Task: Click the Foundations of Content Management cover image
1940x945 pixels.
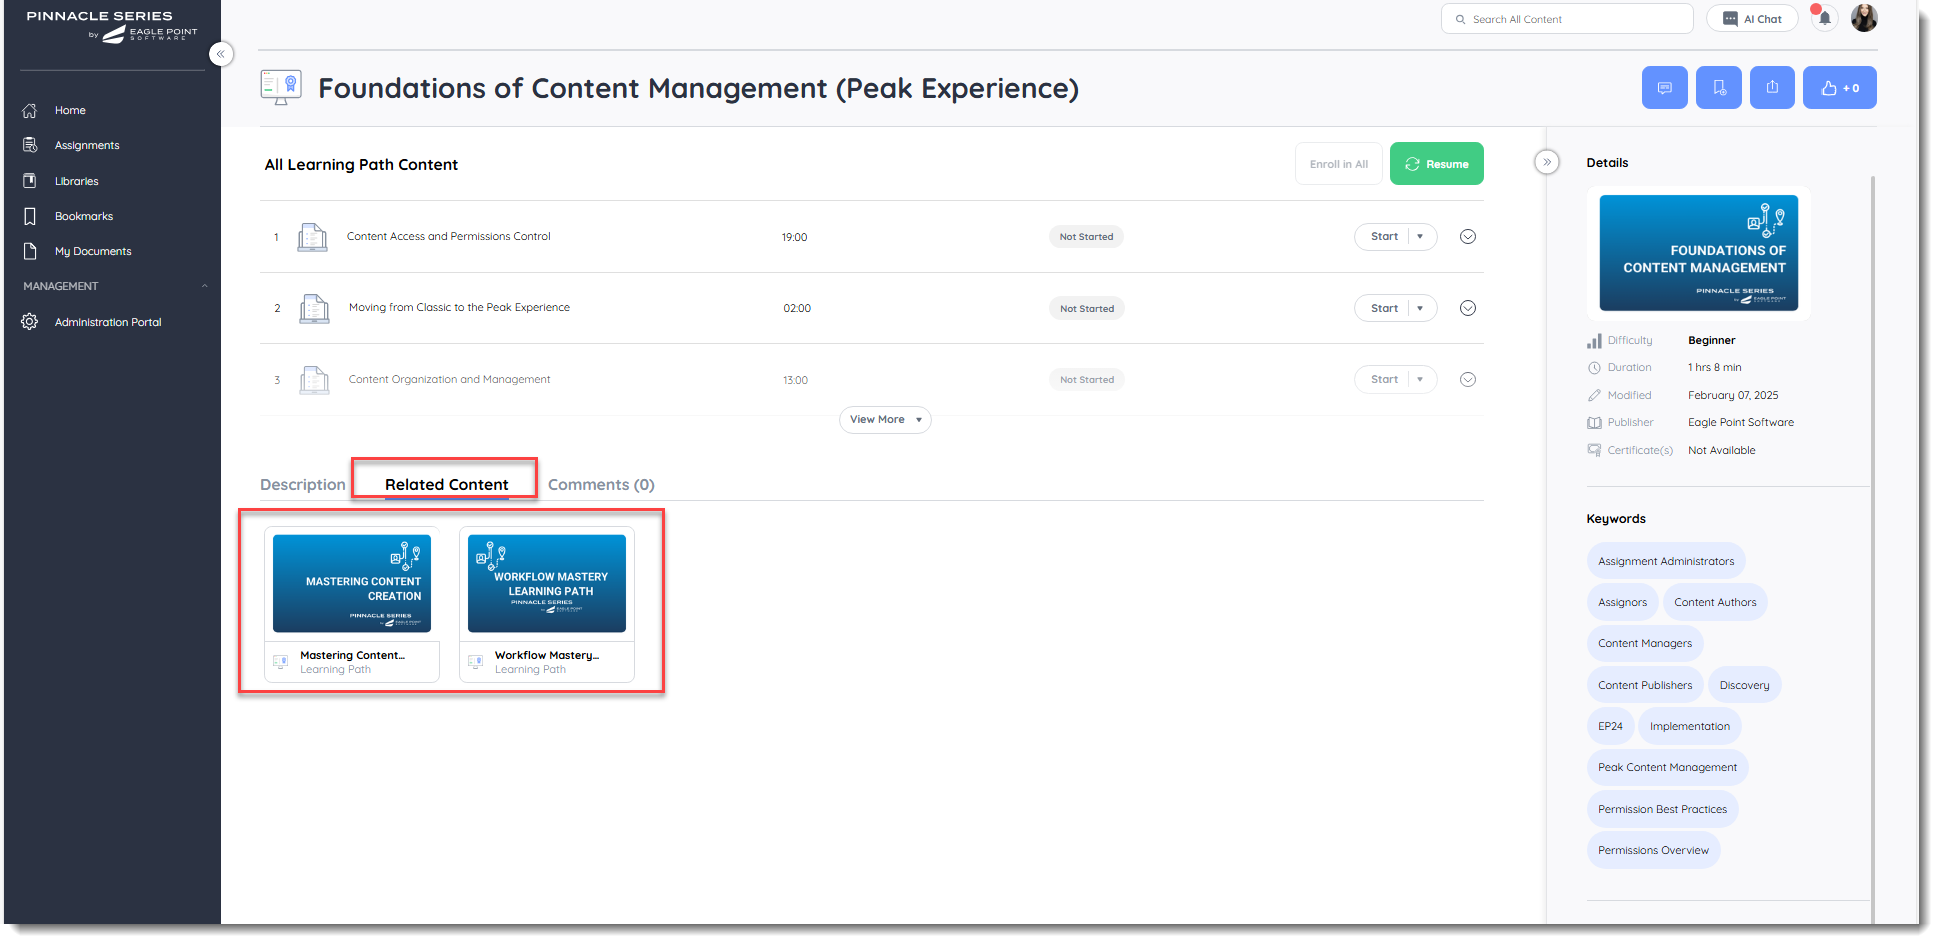Action: point(1698,253)
